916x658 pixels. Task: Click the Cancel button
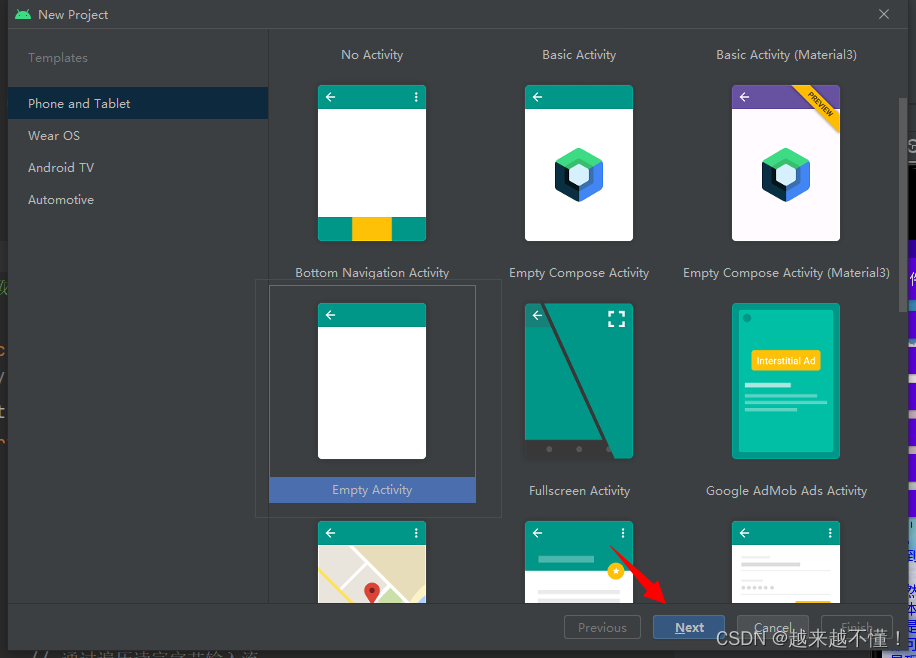(x=772, y=627)
